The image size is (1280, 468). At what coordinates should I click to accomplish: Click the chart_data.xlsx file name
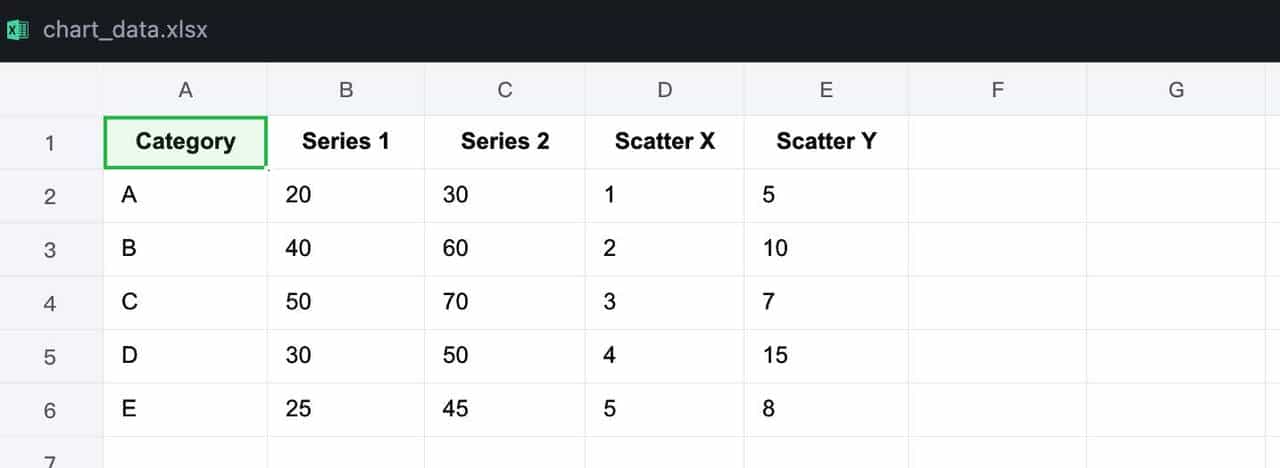pyautogui.click(x=125, y=30)
